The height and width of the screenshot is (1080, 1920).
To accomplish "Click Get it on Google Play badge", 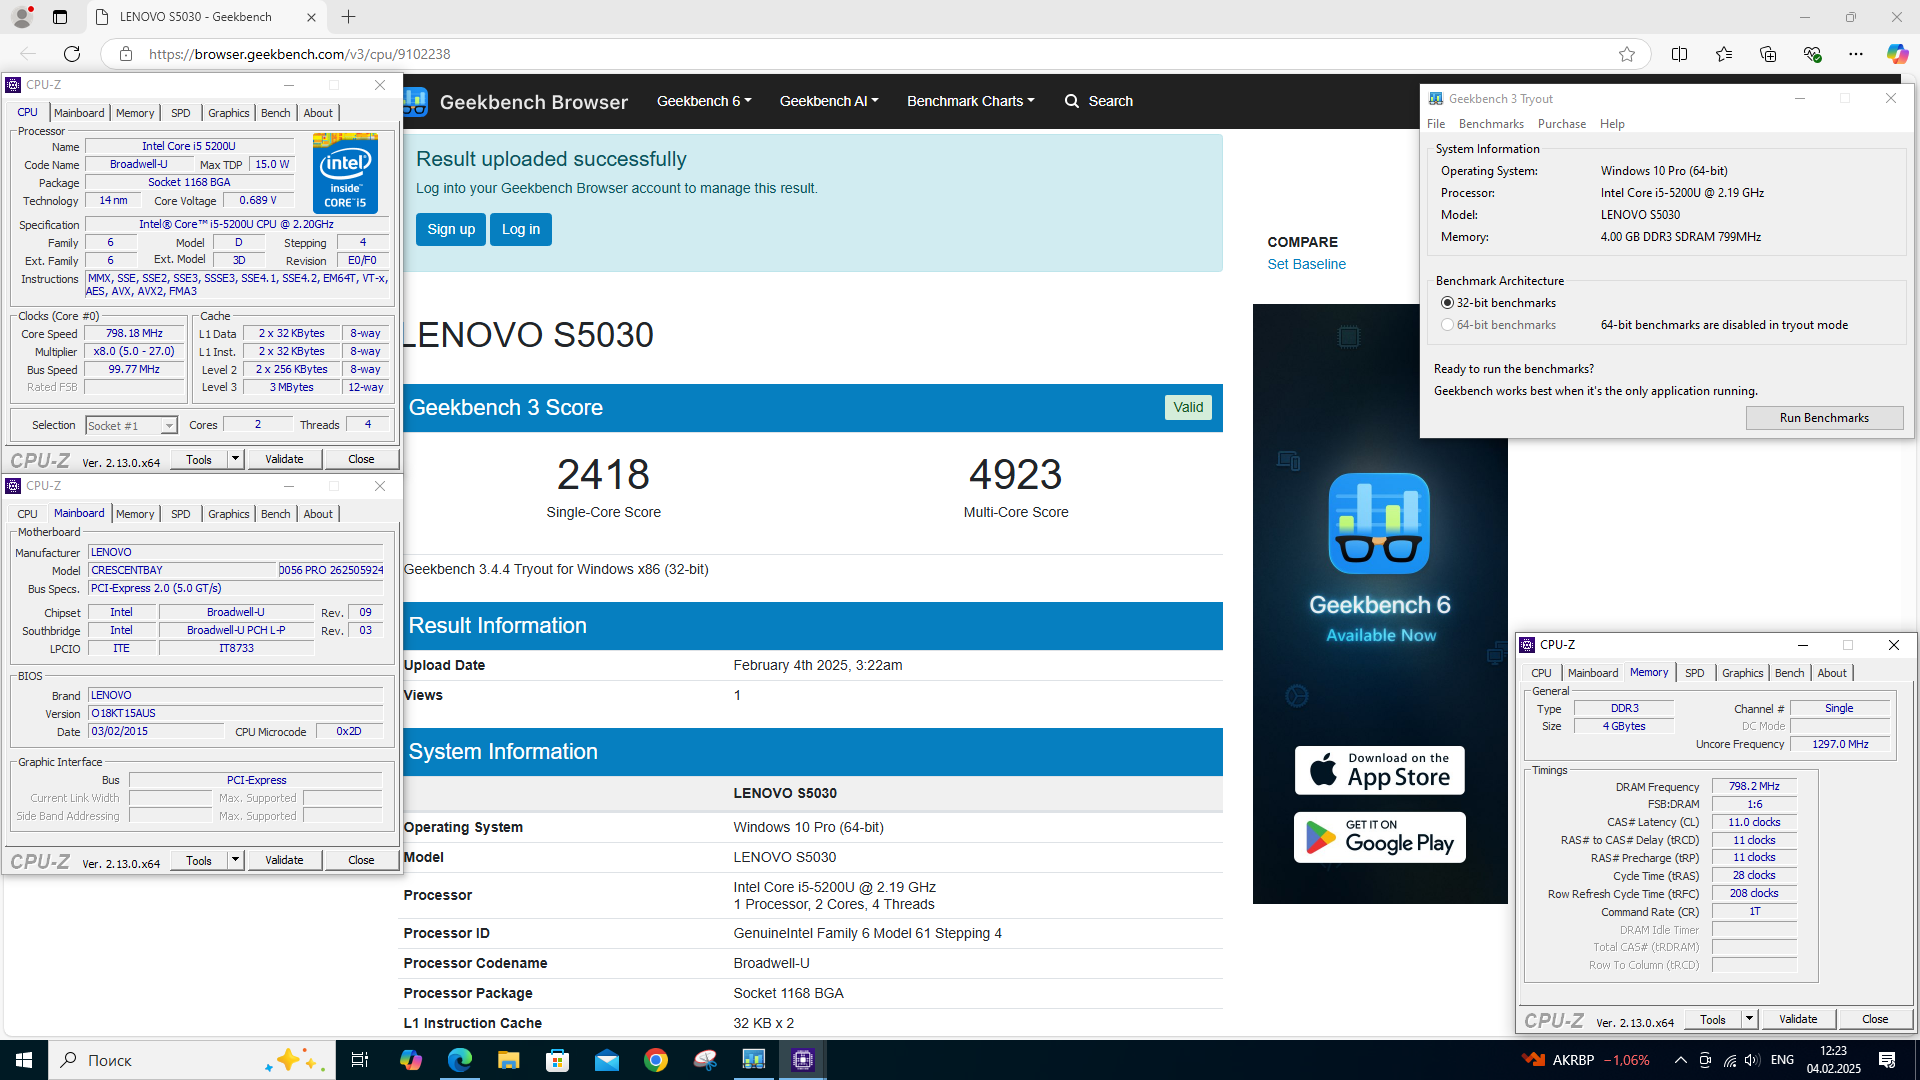I will [1379, 837].
